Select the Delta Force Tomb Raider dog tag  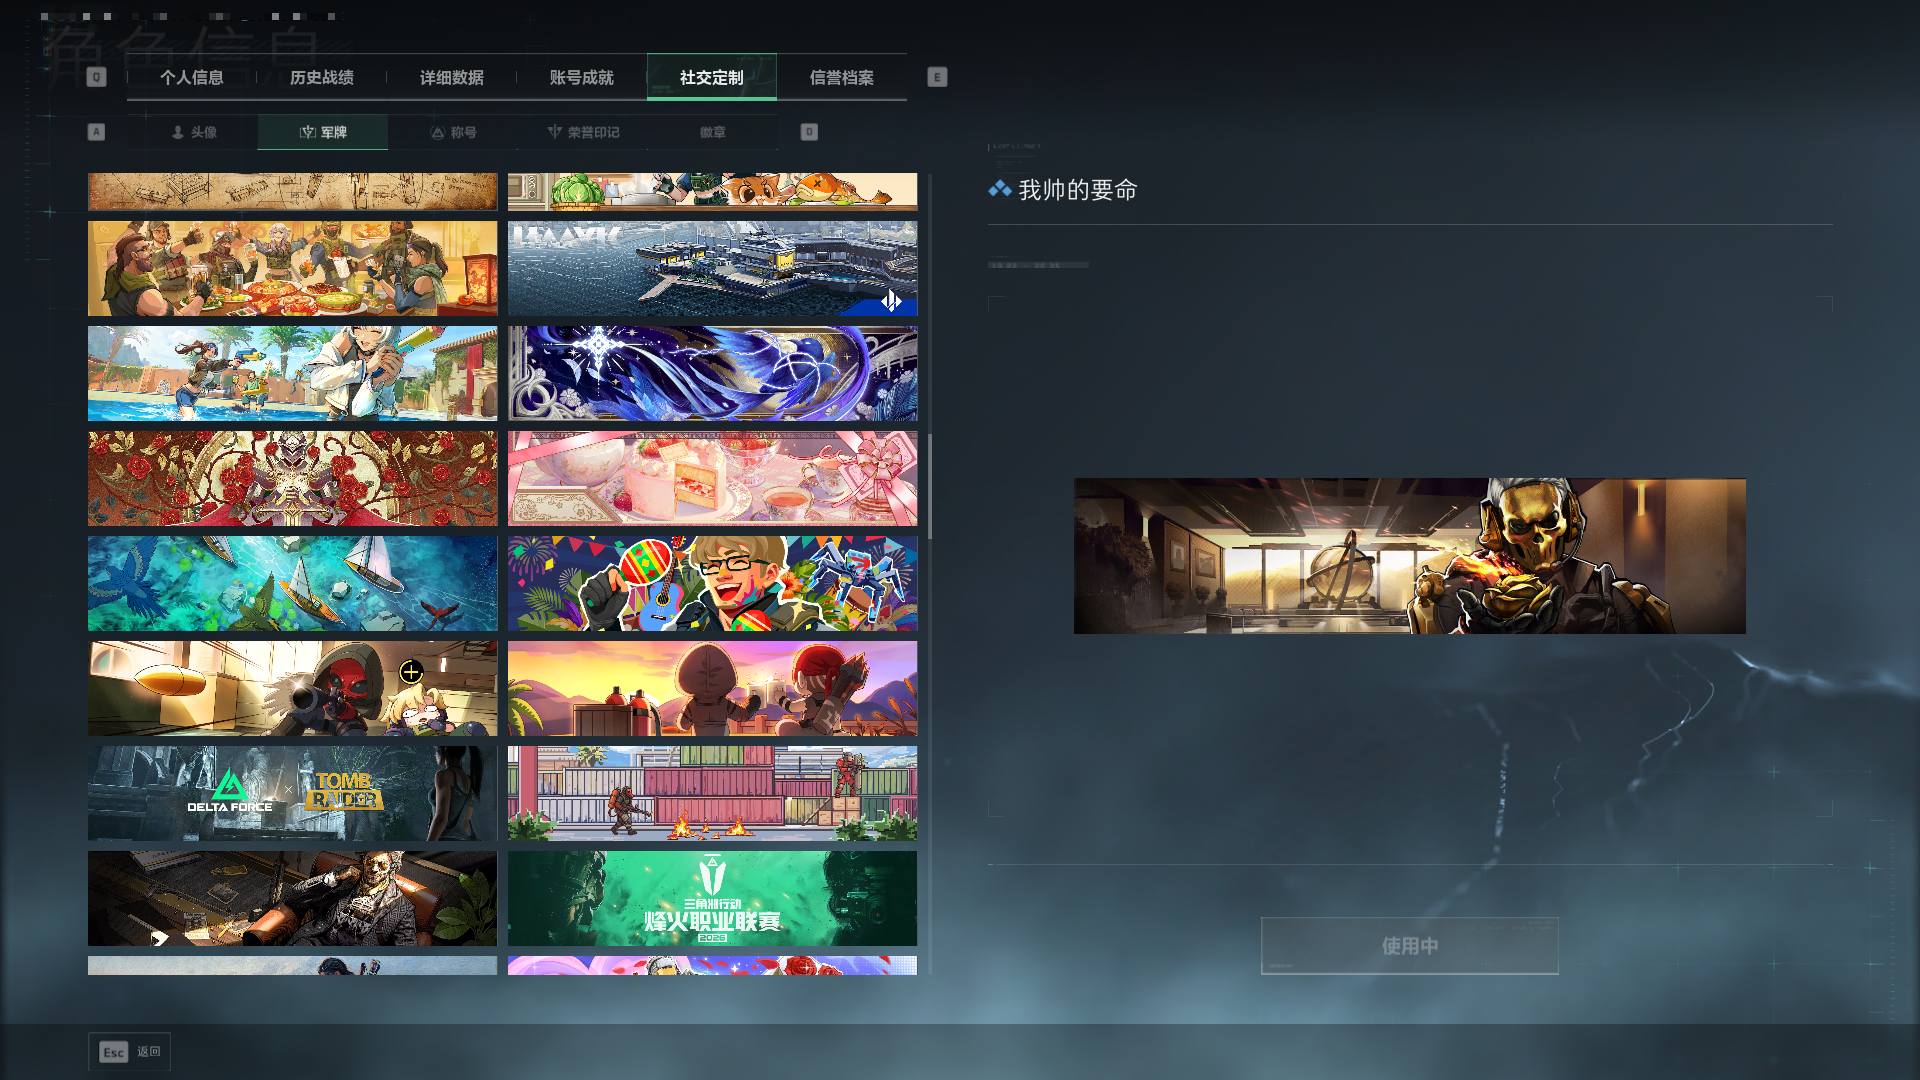tap(292, 793)
